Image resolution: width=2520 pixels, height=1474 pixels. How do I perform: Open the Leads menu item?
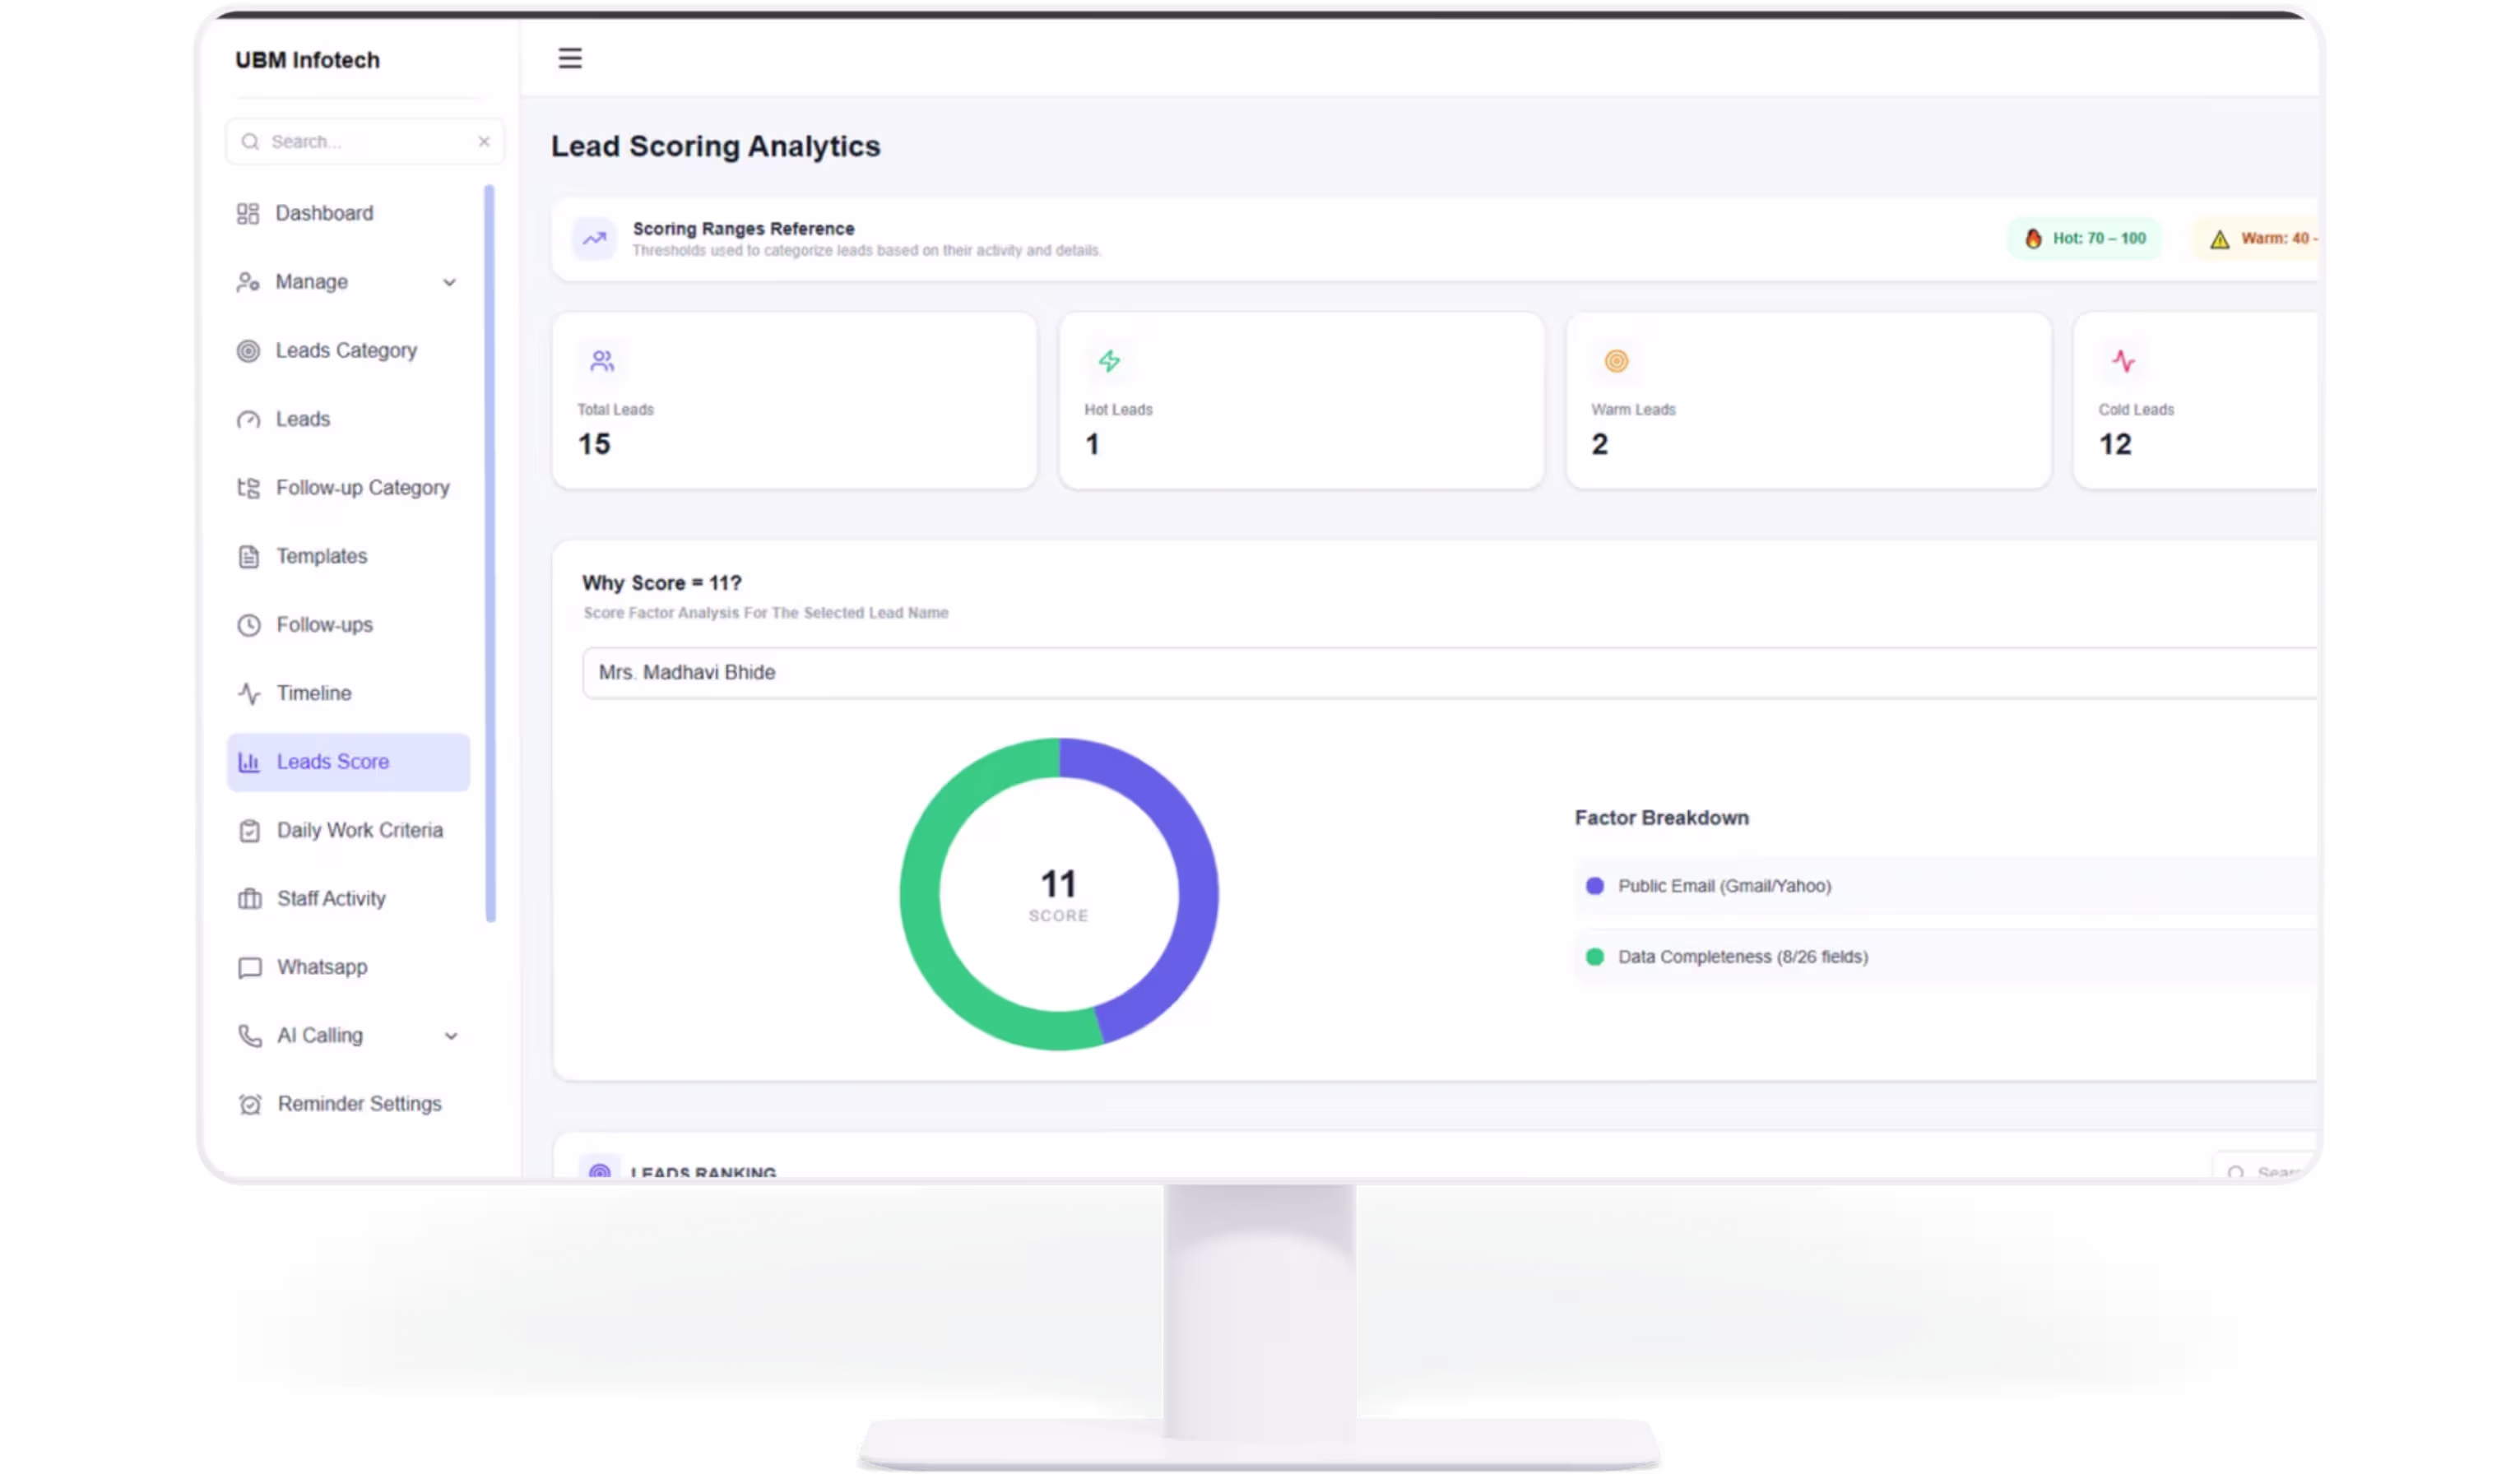pyautogui.click(x=303, y=419)
